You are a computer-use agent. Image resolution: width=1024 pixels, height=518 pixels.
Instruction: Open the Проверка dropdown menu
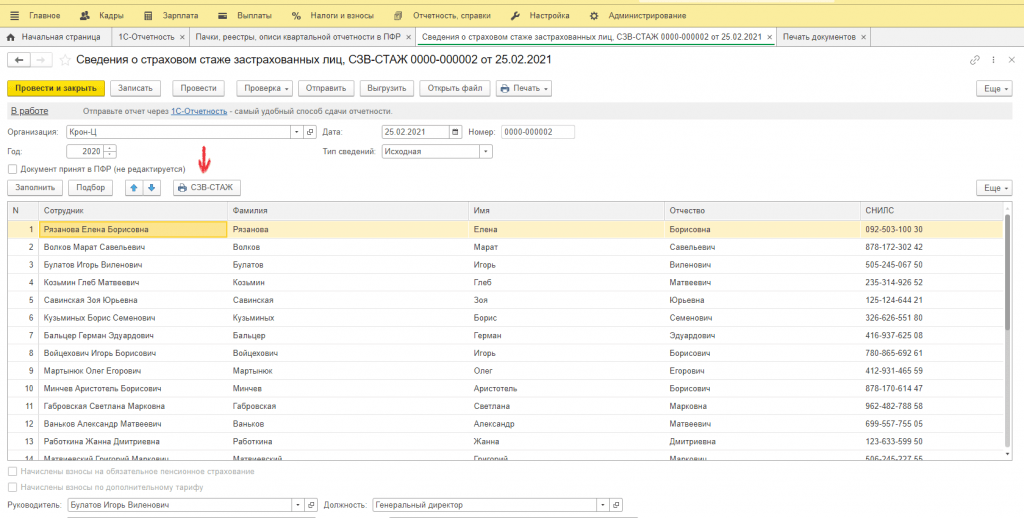(x=264, y=88)
